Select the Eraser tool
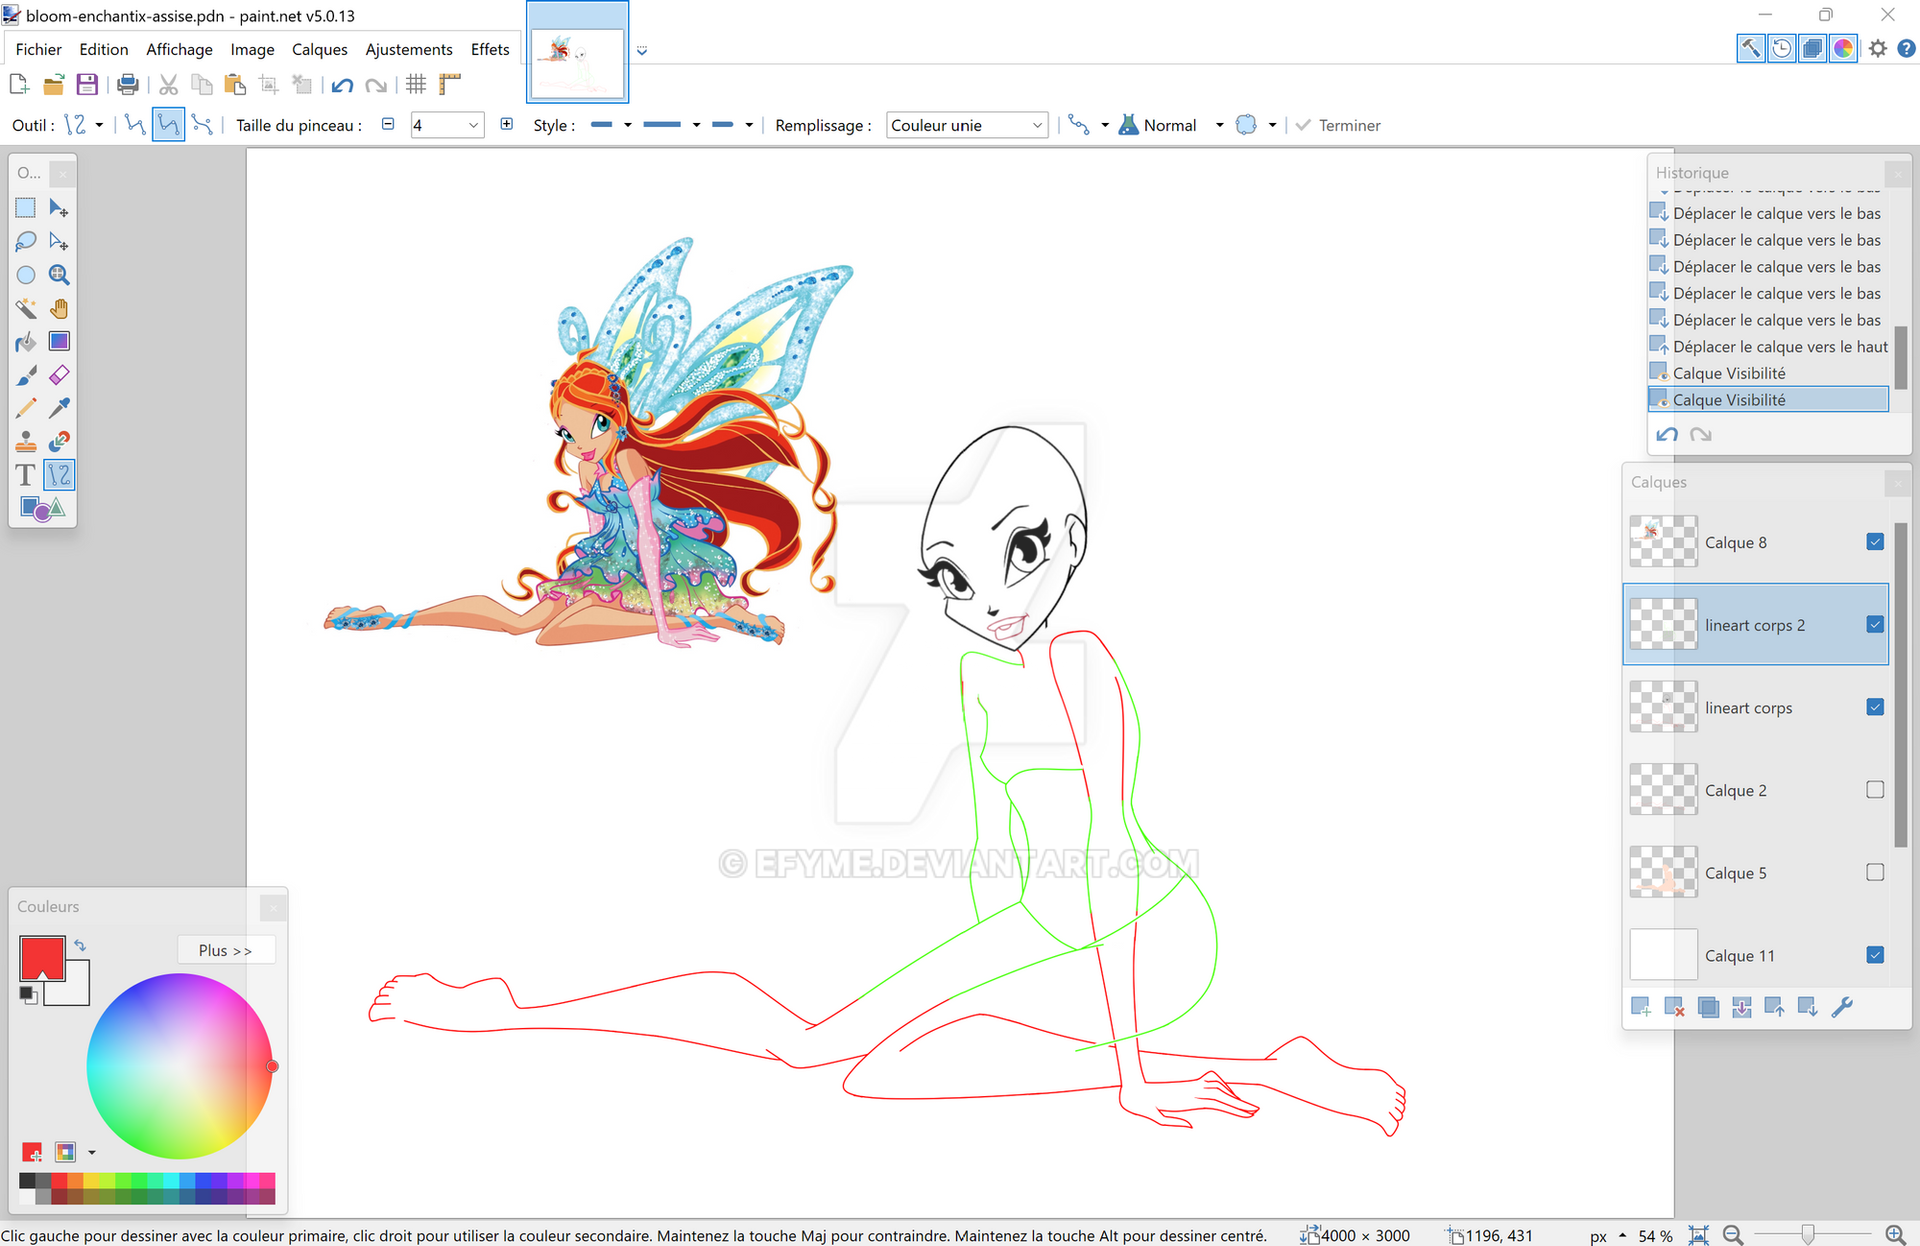This screenshot has width=1920, height=1246. [x=59, y=375]
